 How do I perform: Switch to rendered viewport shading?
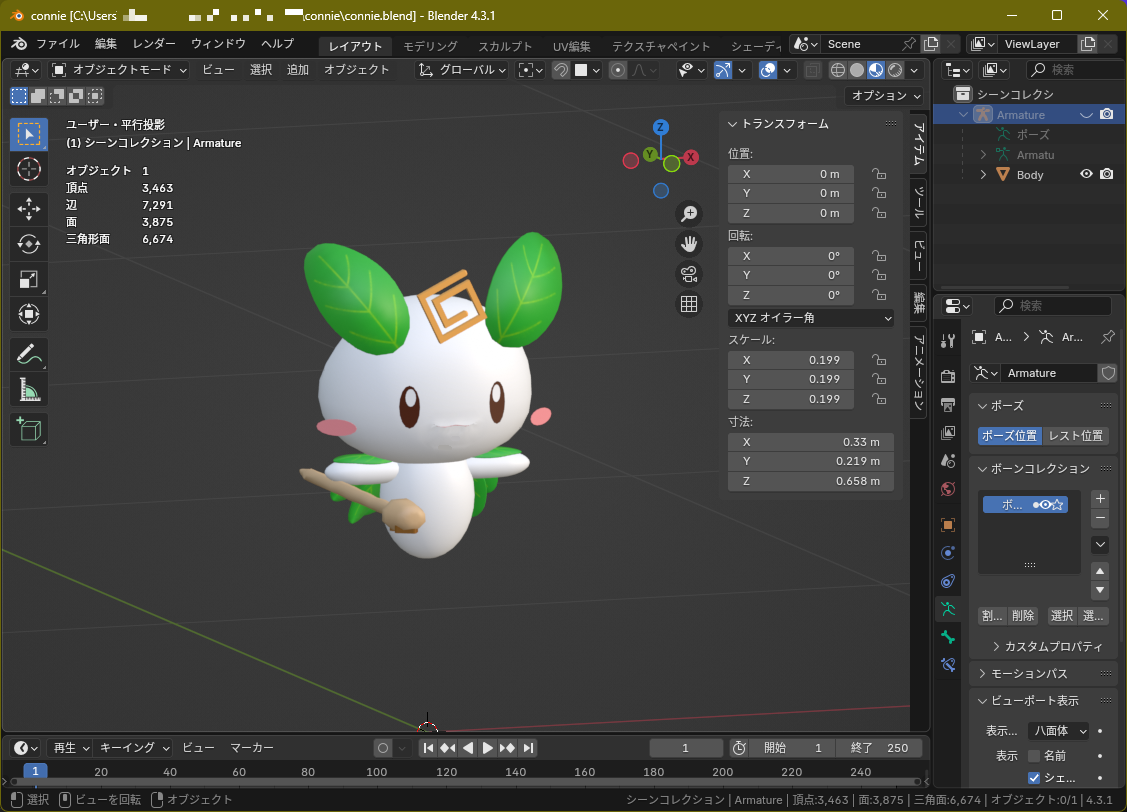tap(895, 70)
